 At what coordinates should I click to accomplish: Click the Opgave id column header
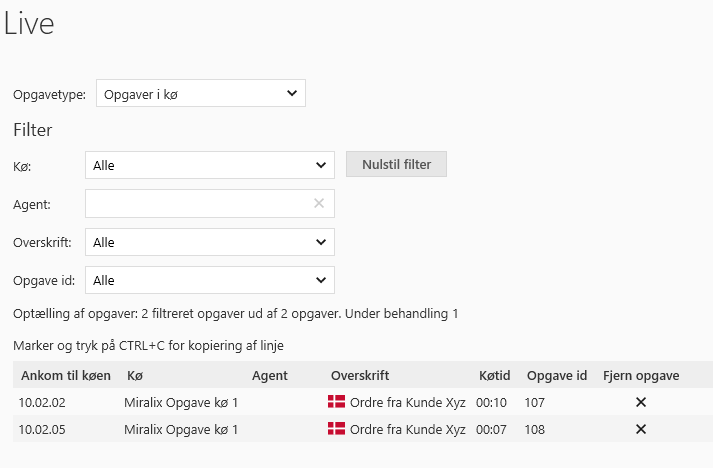tap(556, 376)
